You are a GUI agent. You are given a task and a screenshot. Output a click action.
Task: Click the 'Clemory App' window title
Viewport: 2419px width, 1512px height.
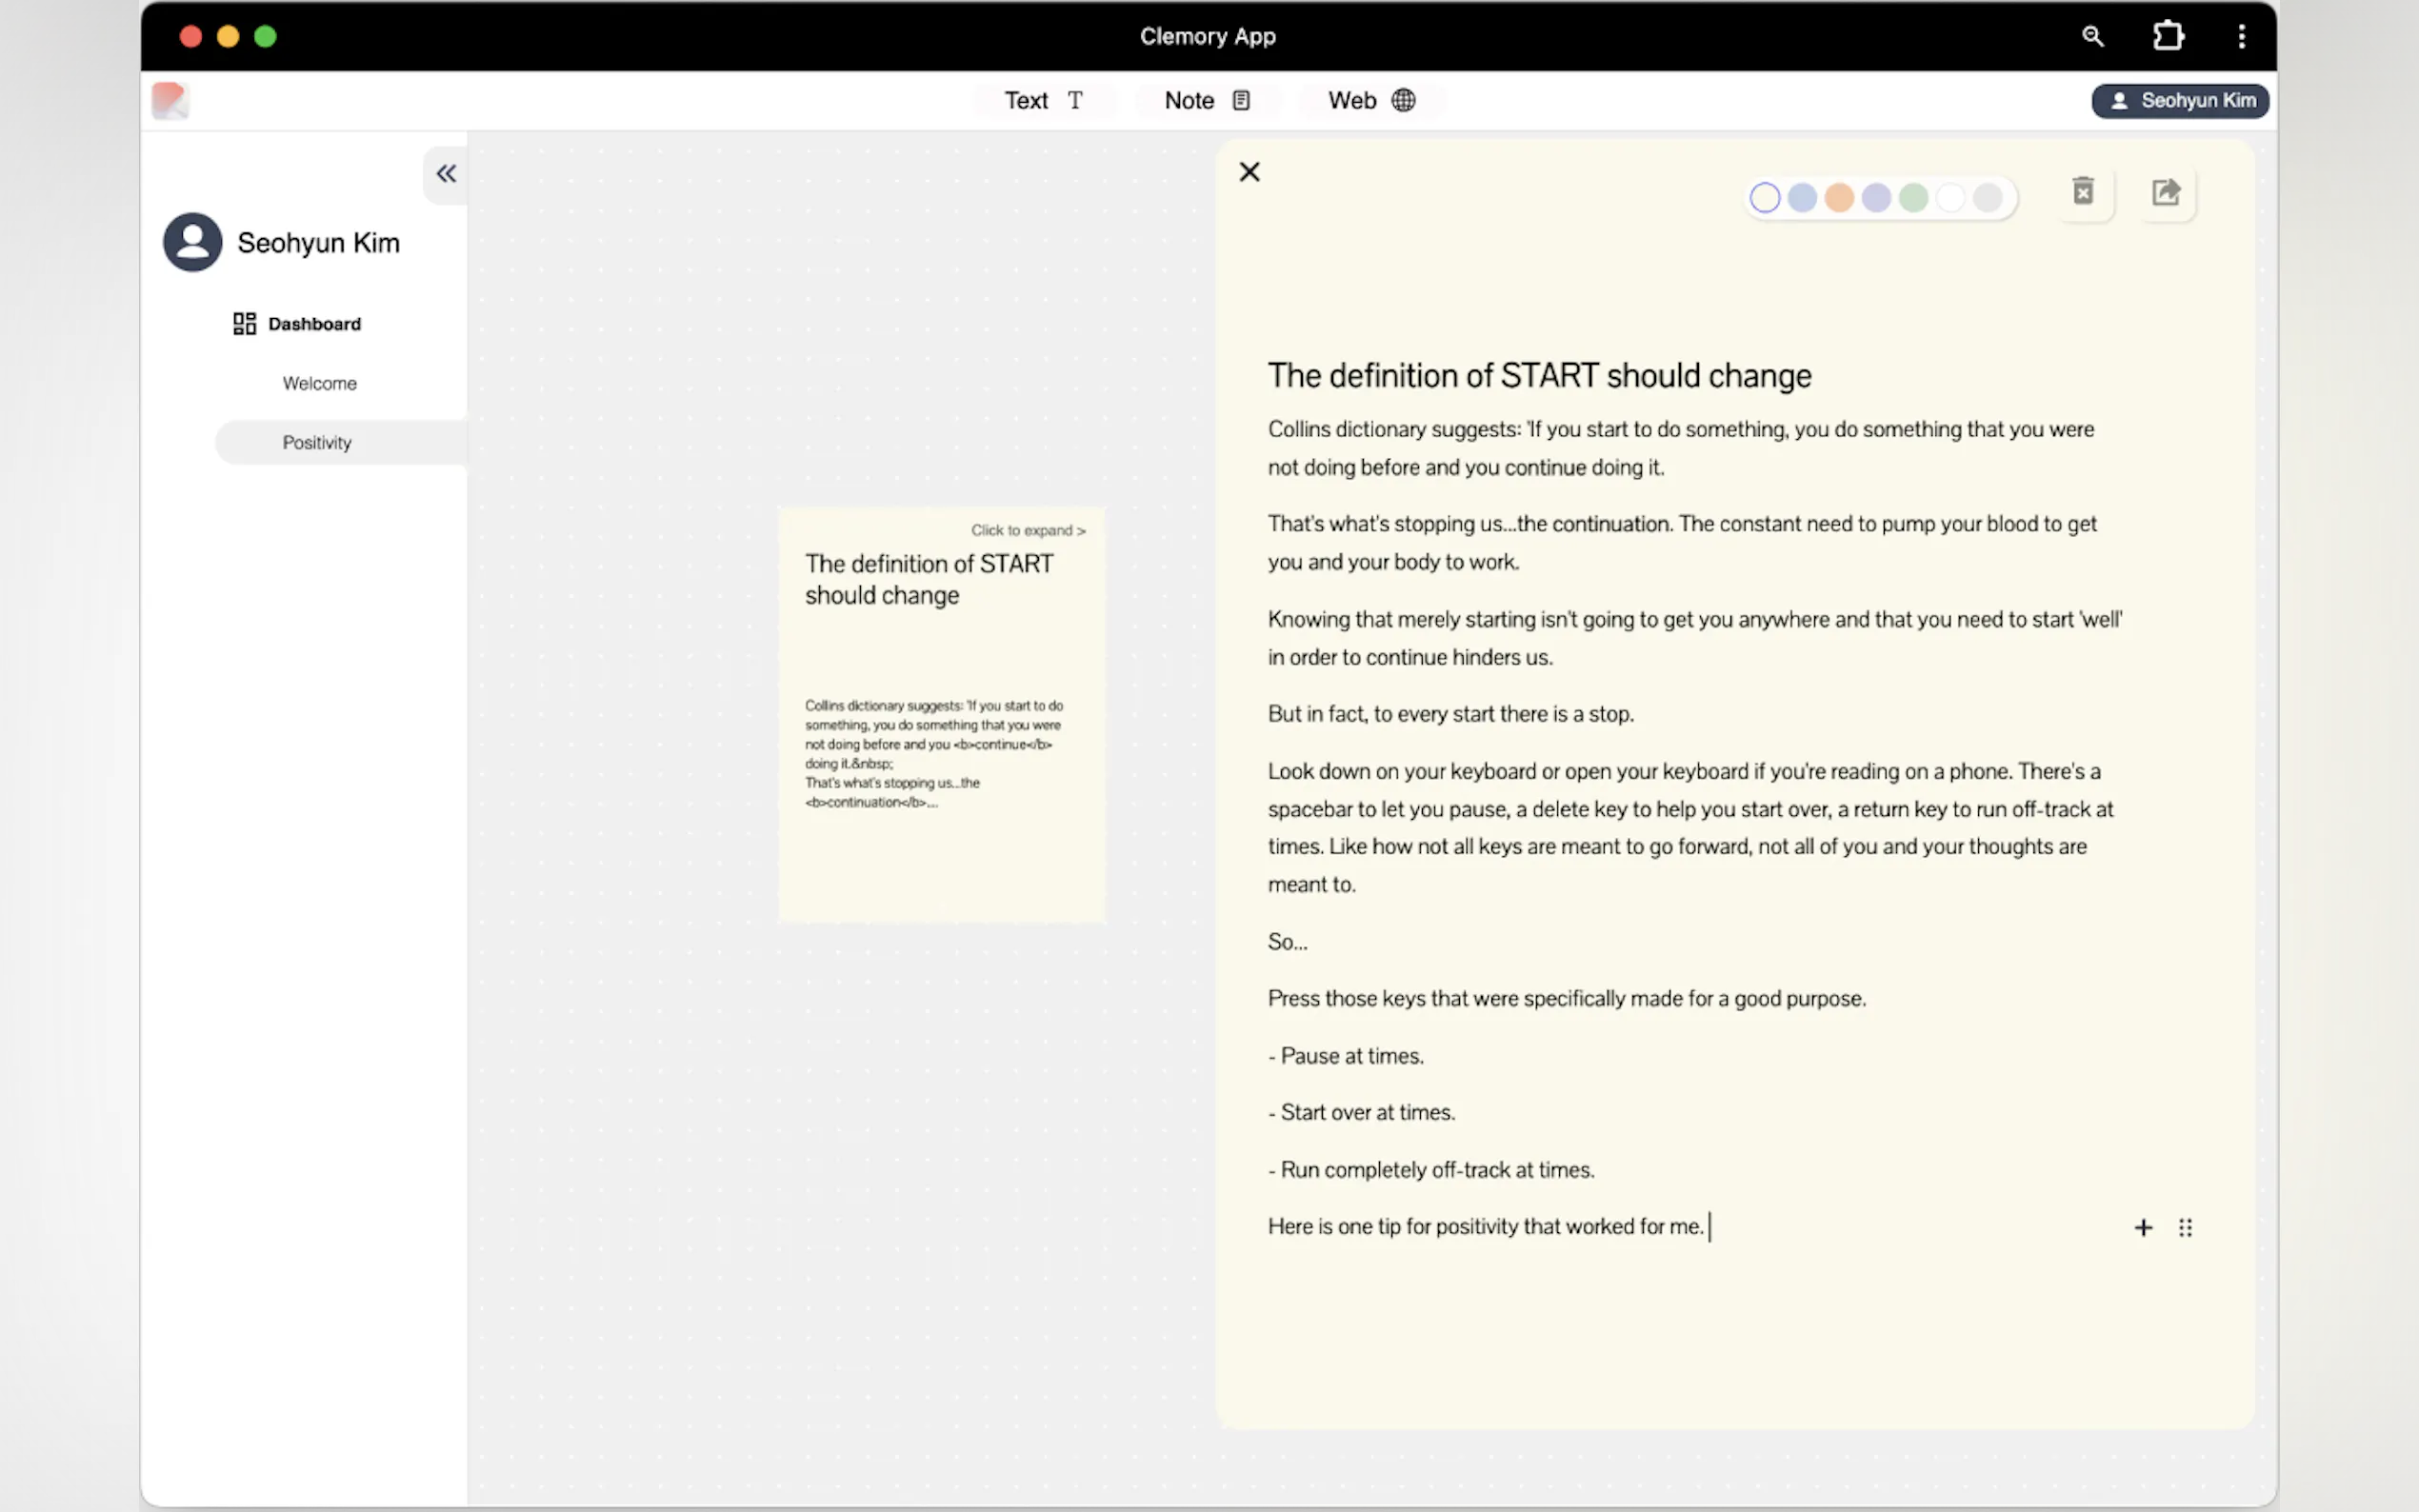click(x=1207, y=36)
